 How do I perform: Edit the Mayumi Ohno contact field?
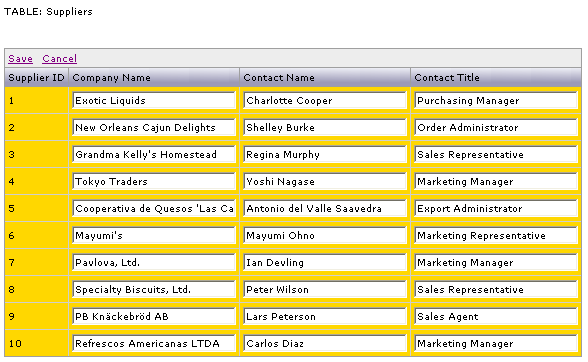tap(325, 236)
